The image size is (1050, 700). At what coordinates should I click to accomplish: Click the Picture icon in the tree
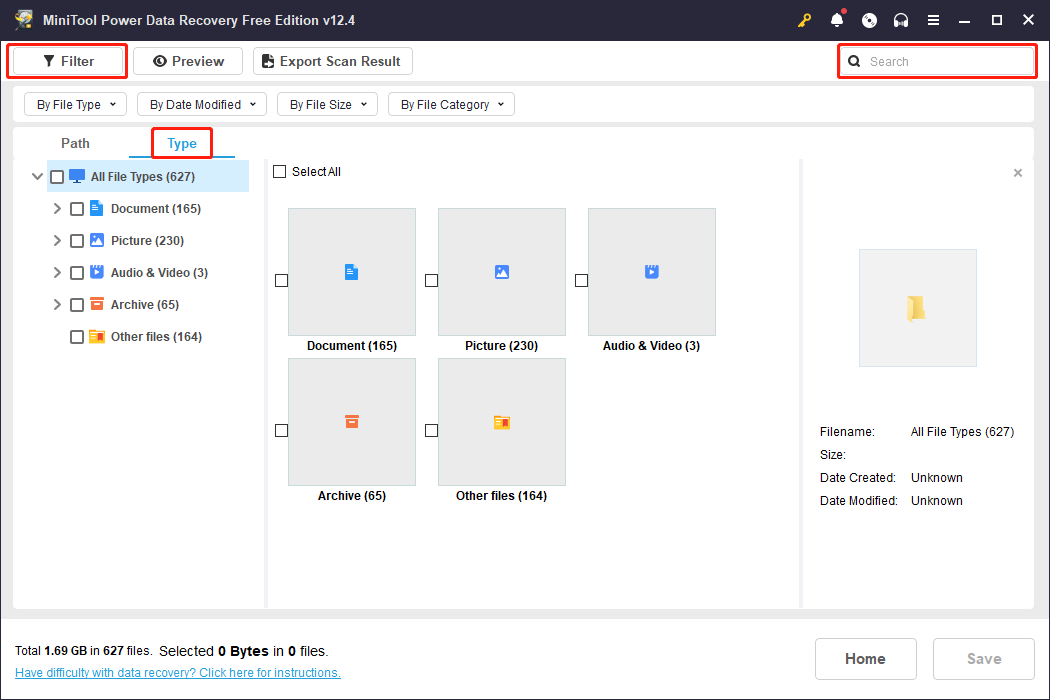point(96,240)
